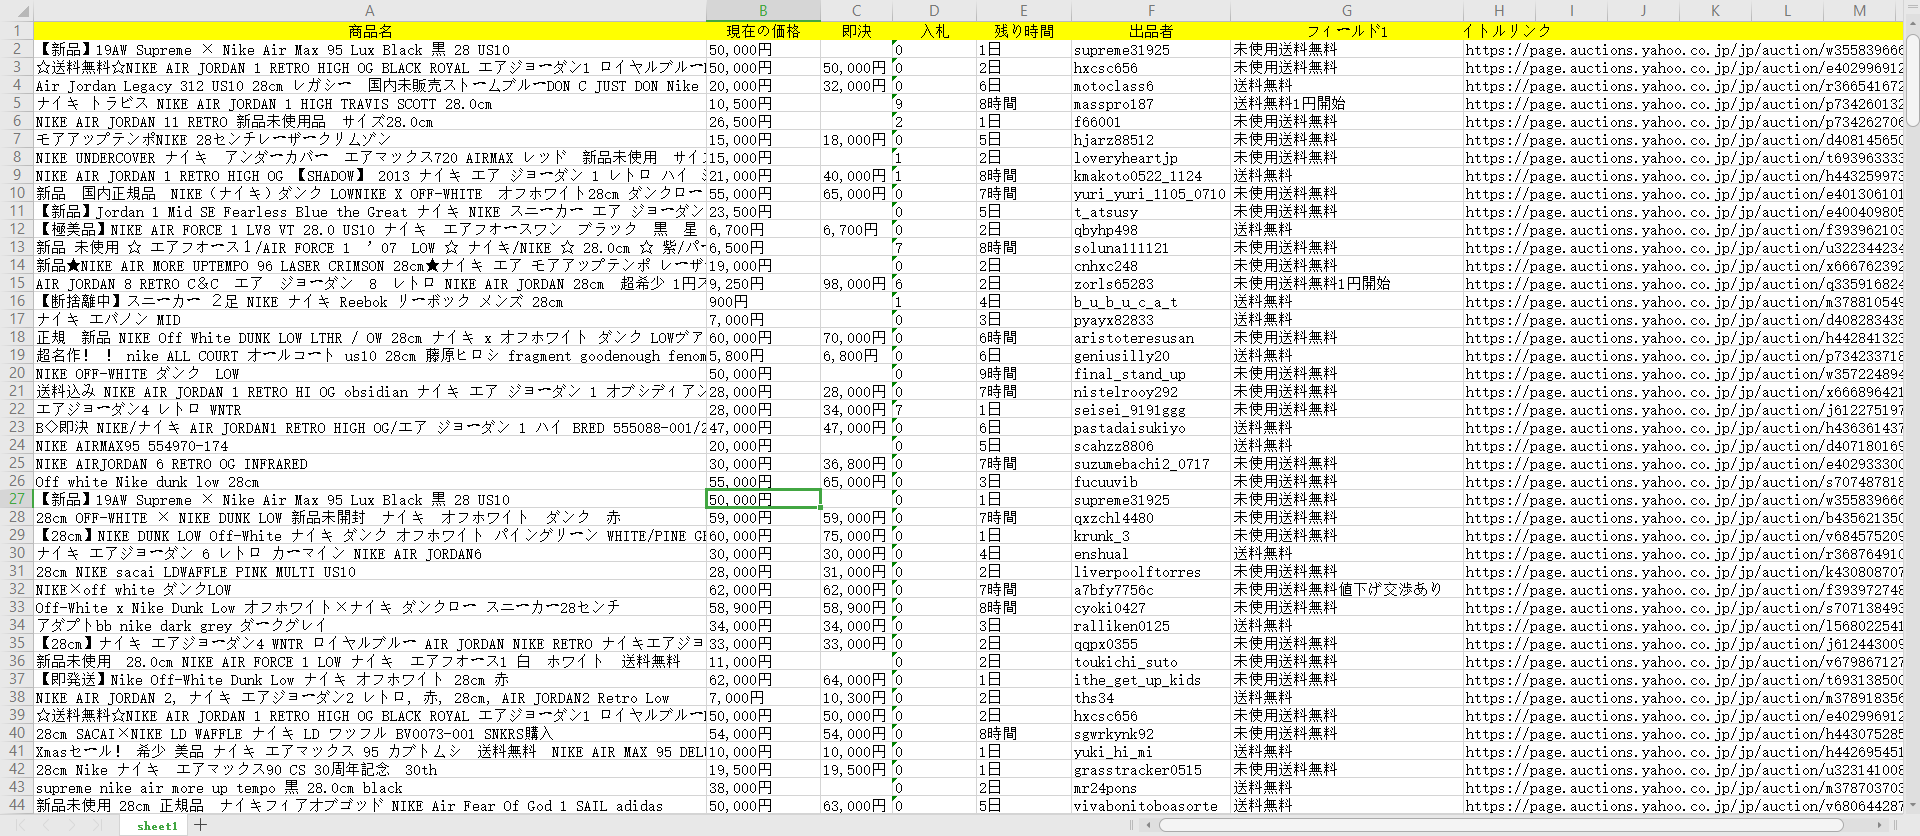Select the Off white Nike dunk low 28cm cell
This screenshot has width=1920, height=836.
coord(369,482)
